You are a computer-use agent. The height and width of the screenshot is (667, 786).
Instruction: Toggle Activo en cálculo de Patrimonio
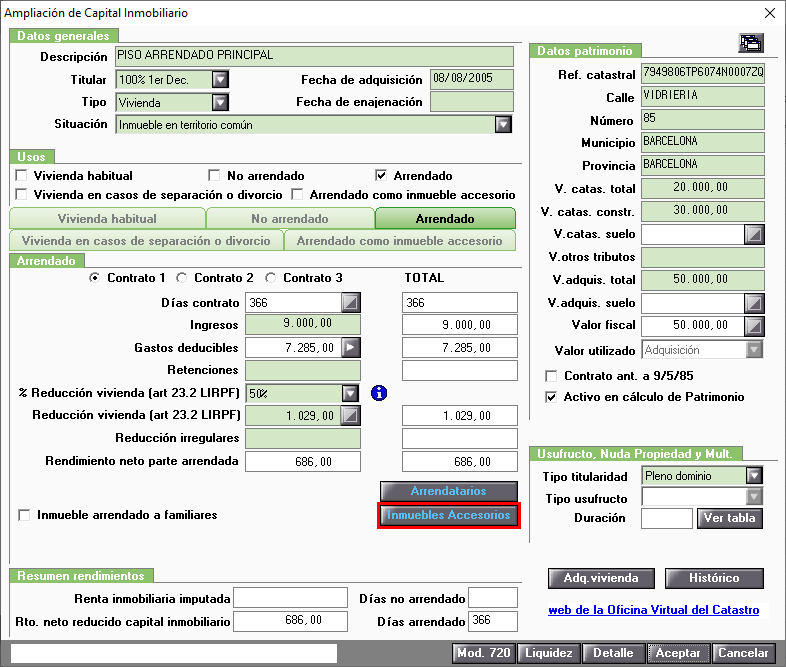pos(551,397)
